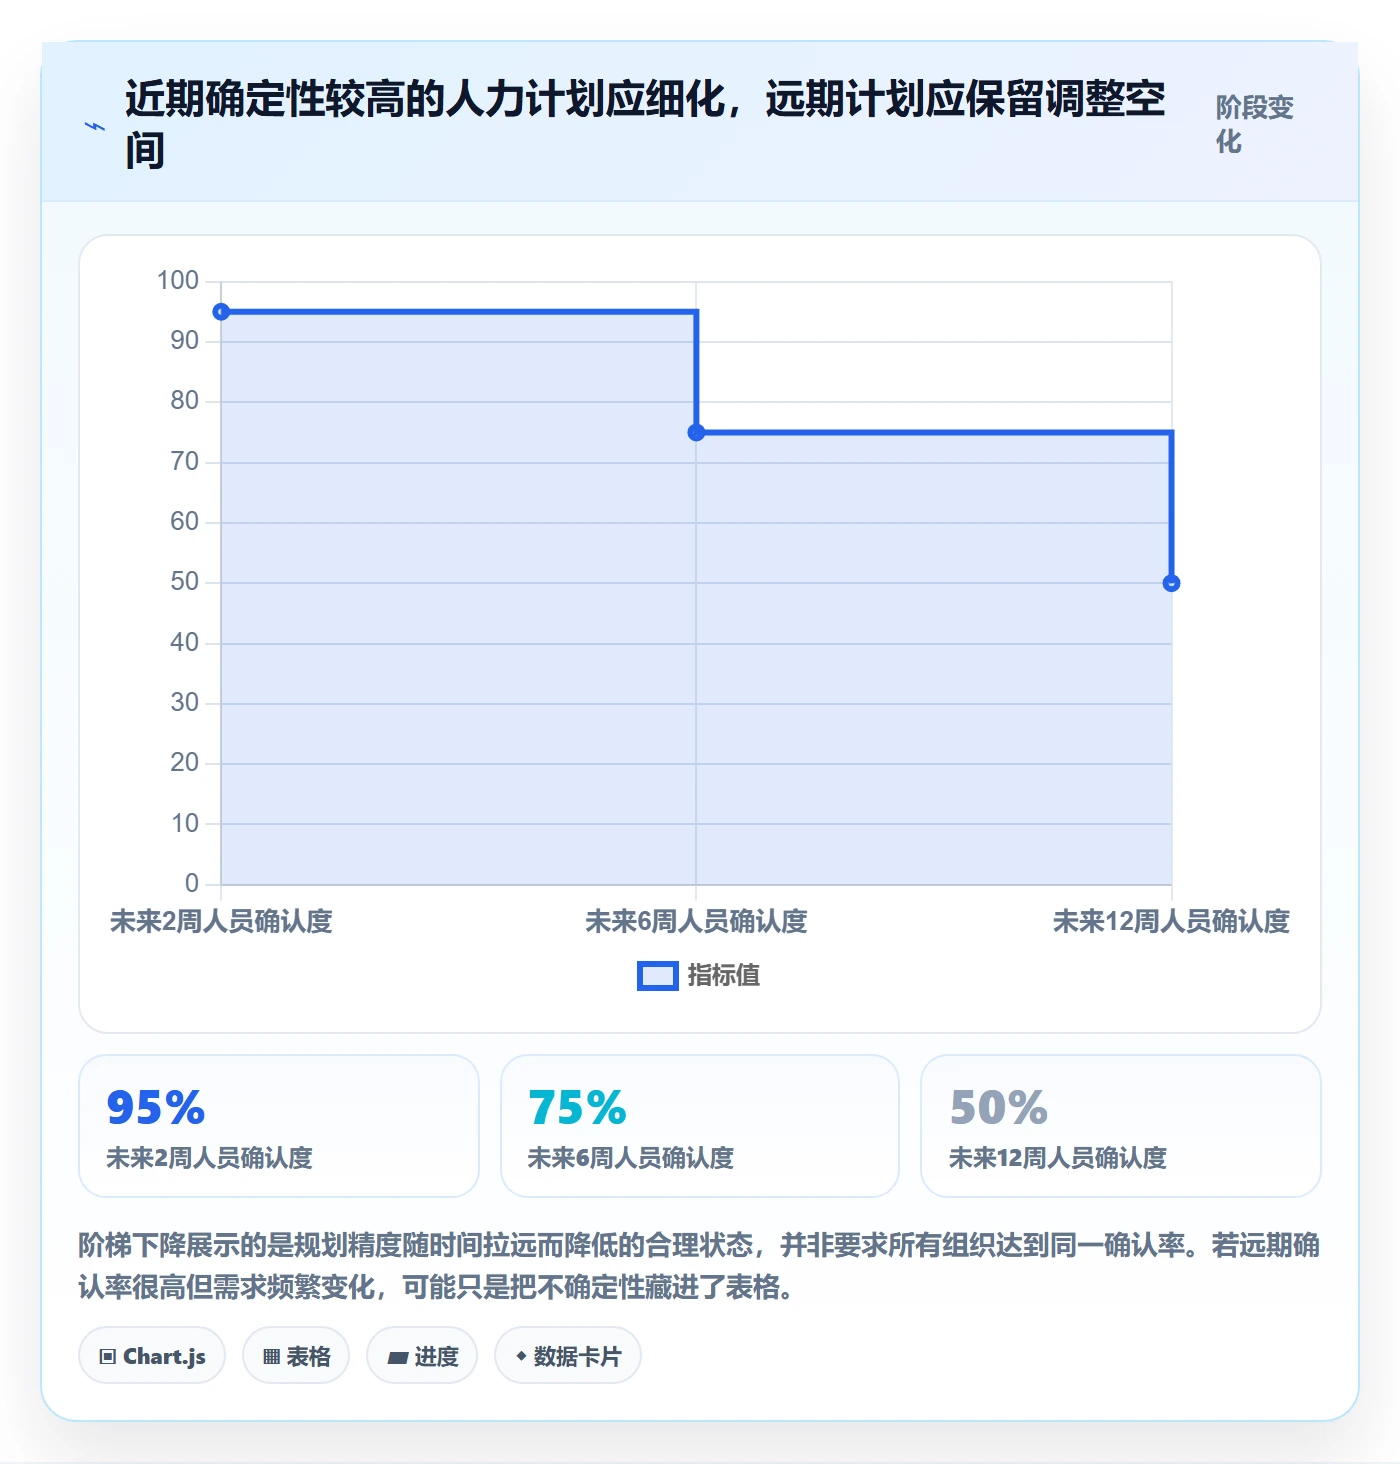The height and width of the screenshot is (1464, 1400).
Task: Select the 50% data card
Action: tap(1121, 1126)
